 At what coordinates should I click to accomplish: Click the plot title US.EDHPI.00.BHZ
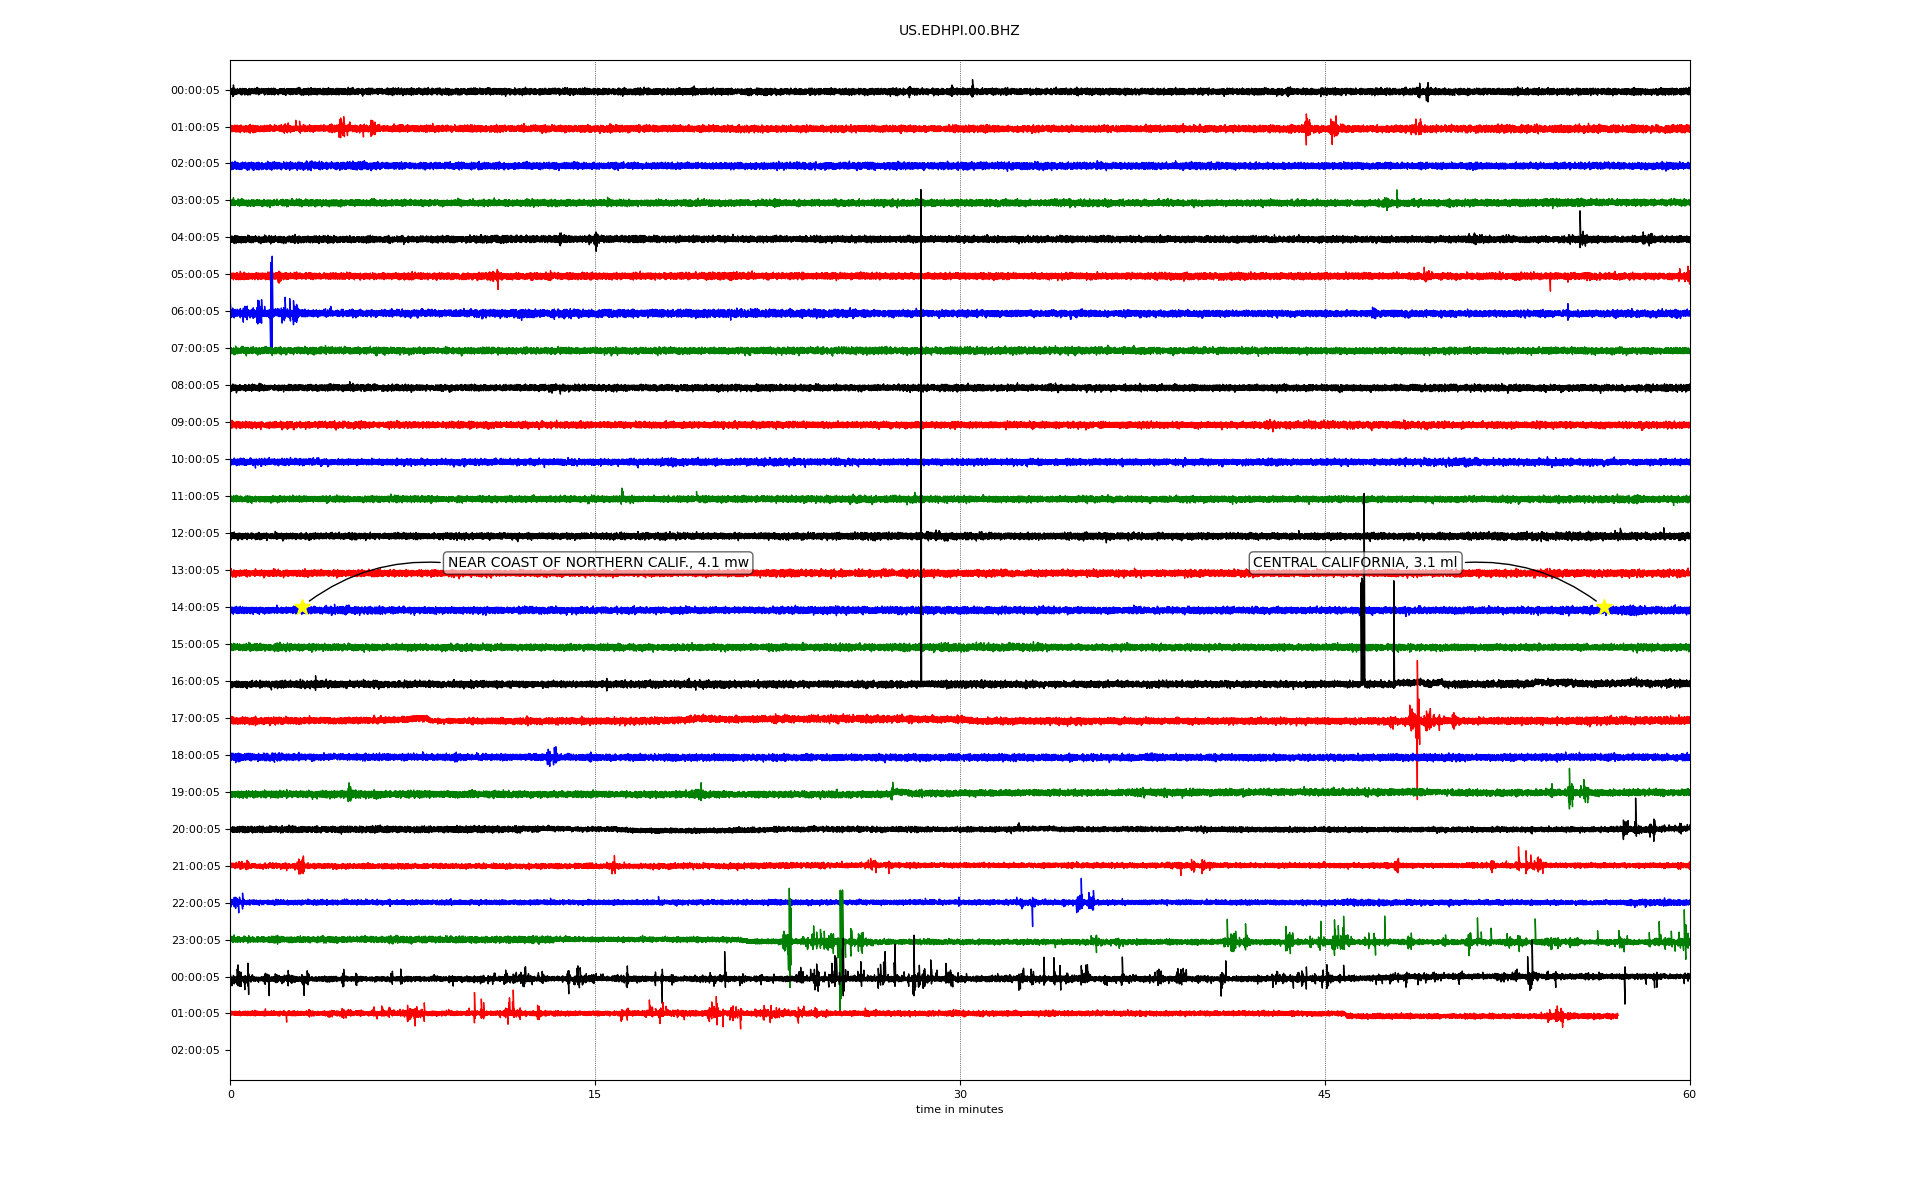[959, 31]
